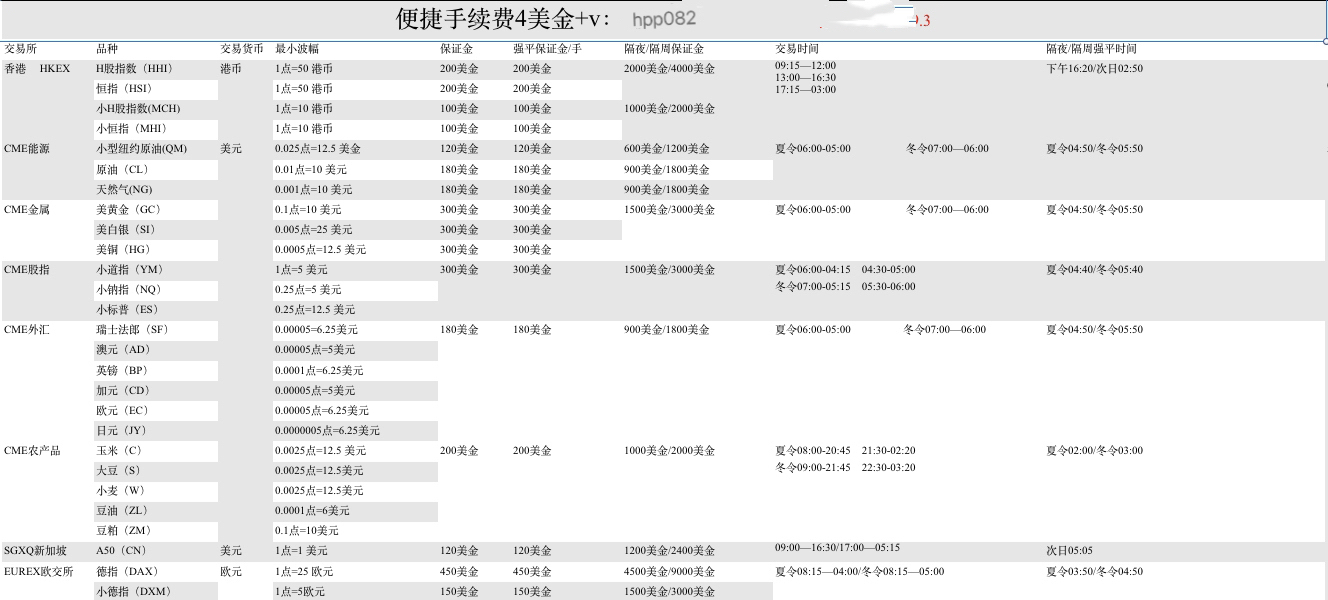The width and height of the screenshot is (1328, 600).
Task: Select the 1点=25 欧元 tick value
Action: click(x=304, y=572)
